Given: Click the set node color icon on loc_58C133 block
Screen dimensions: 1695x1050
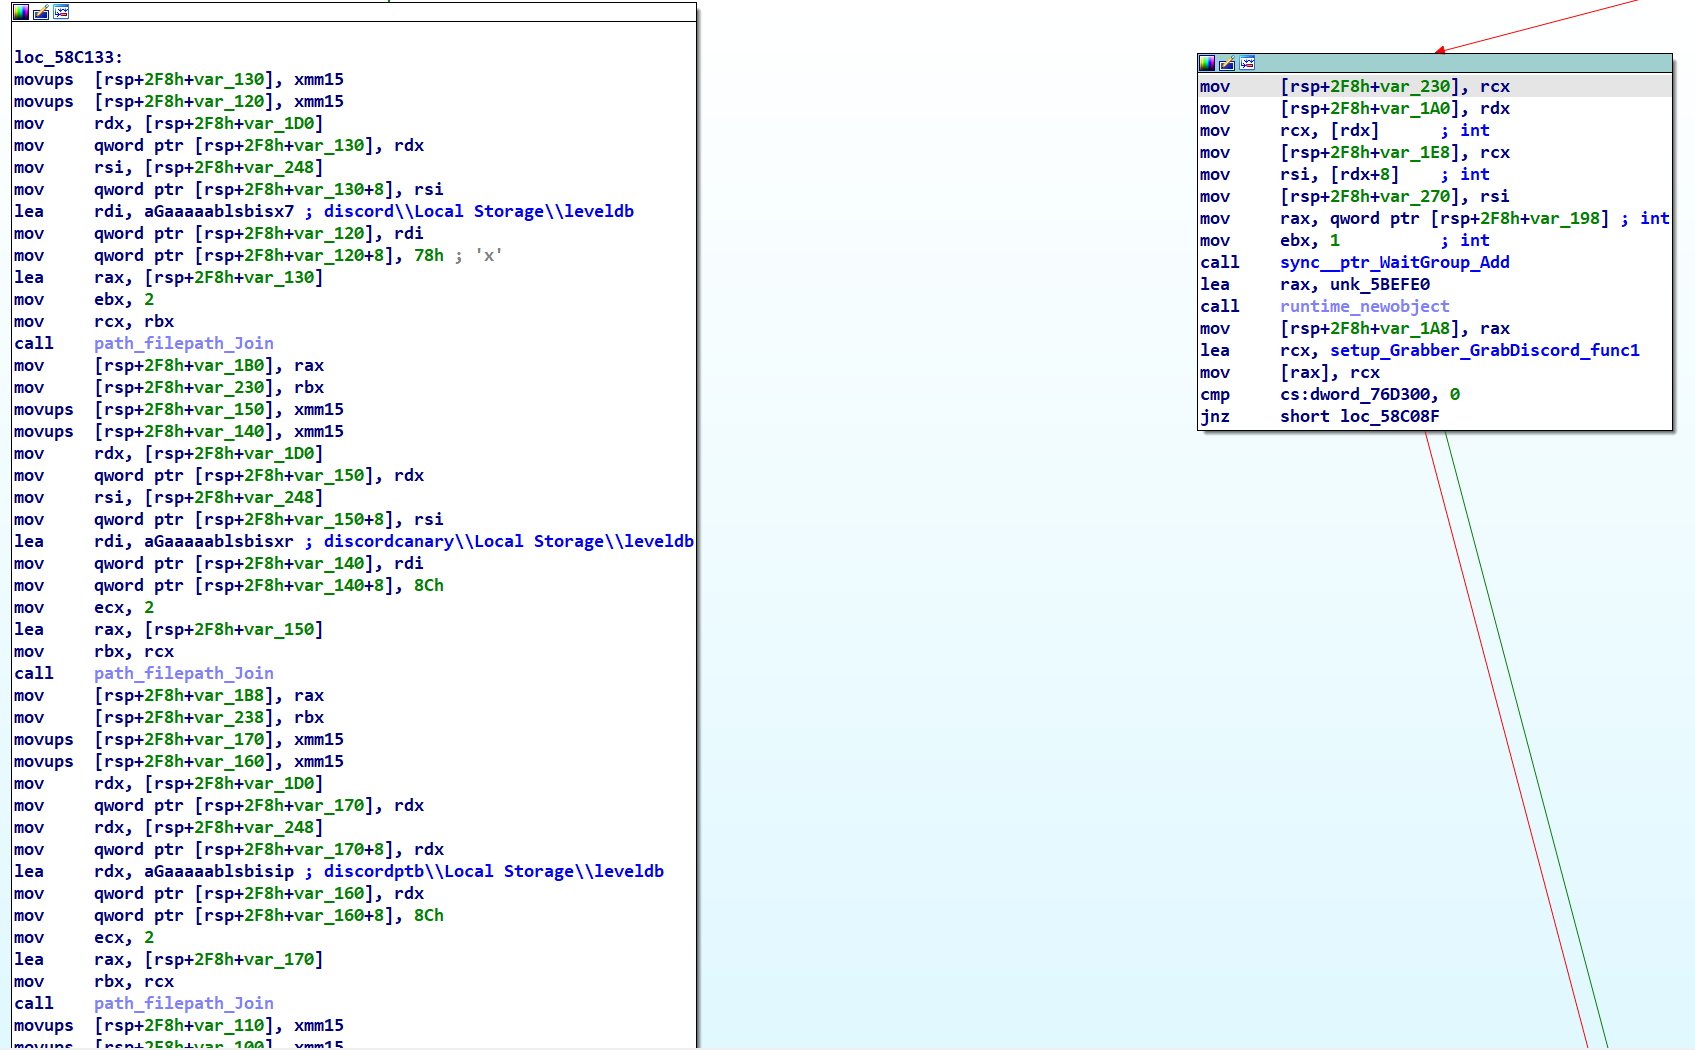Looking at the screenshot, I should (21, 12).
